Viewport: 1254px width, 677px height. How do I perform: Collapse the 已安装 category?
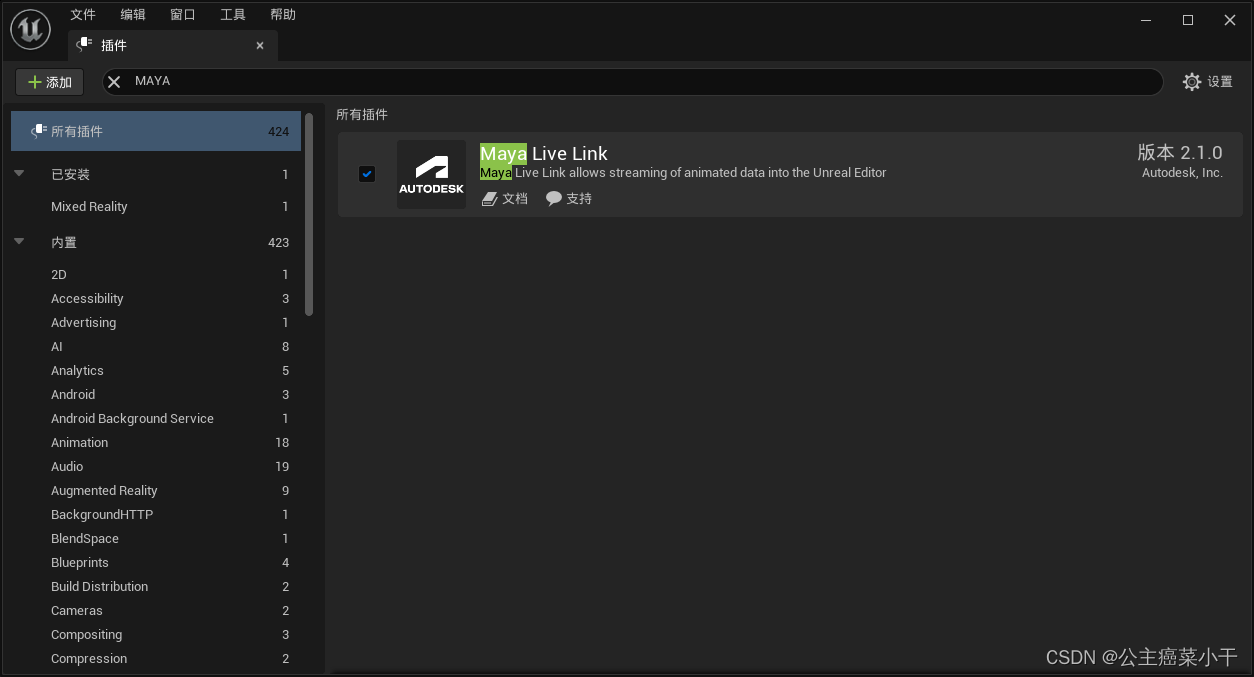(x=19, y=174)
